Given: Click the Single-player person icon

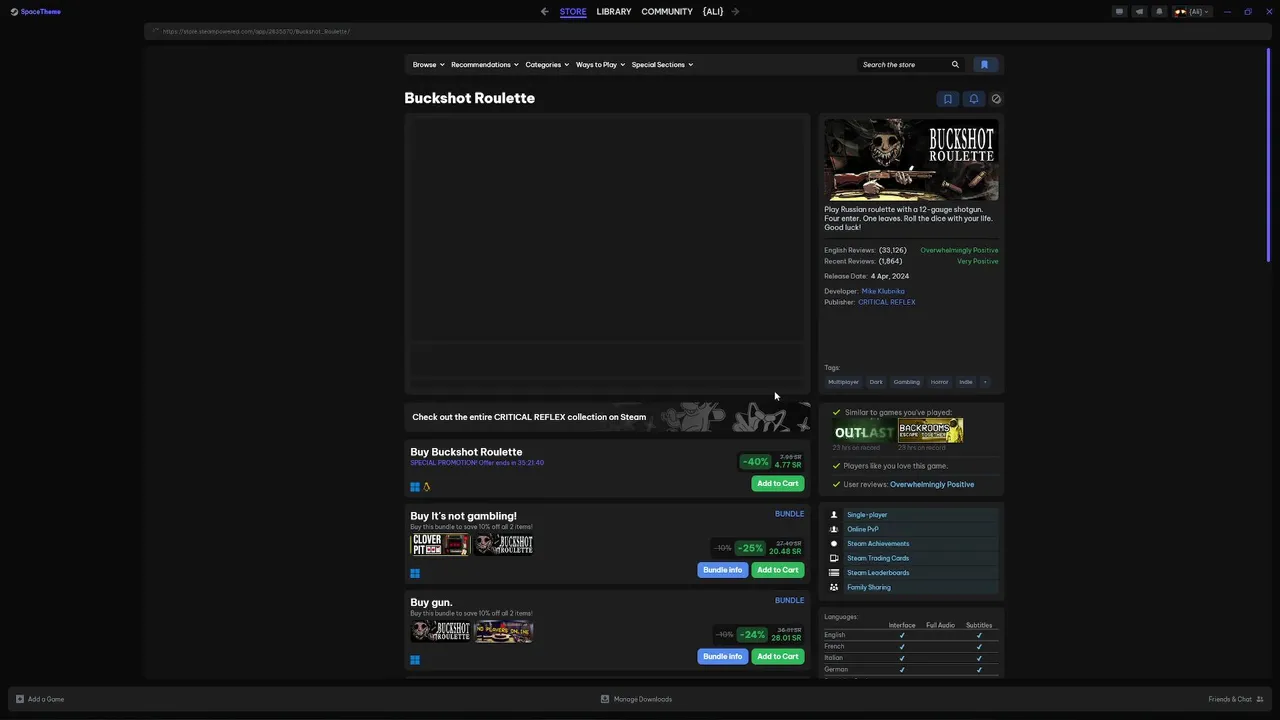Looking at the screenshot, I should [x=834, y=515].
